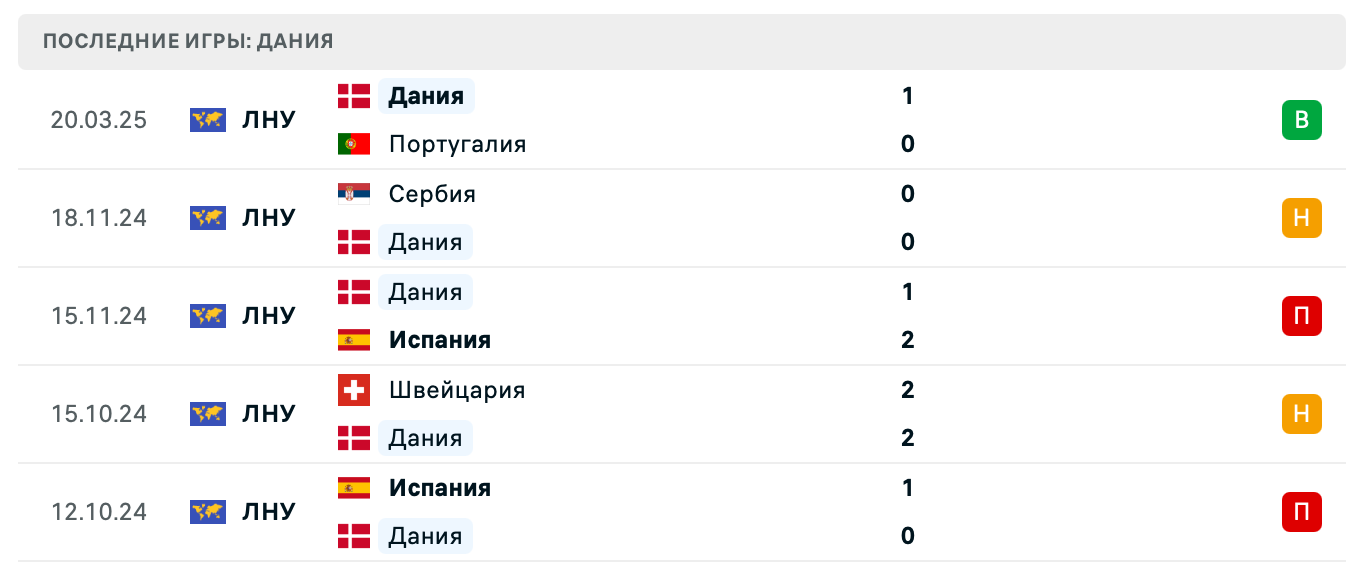The height and width of the screenshot is (576, 1362).
Task: Open Швейцария team link
Action: [x=457, y=390]
